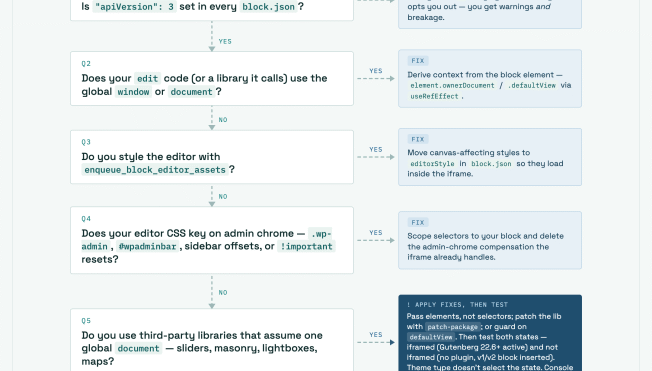Click the "document" code chip in Q2
Image resolution: width=652 pixels, height=371 pixels.
point(191,92)
